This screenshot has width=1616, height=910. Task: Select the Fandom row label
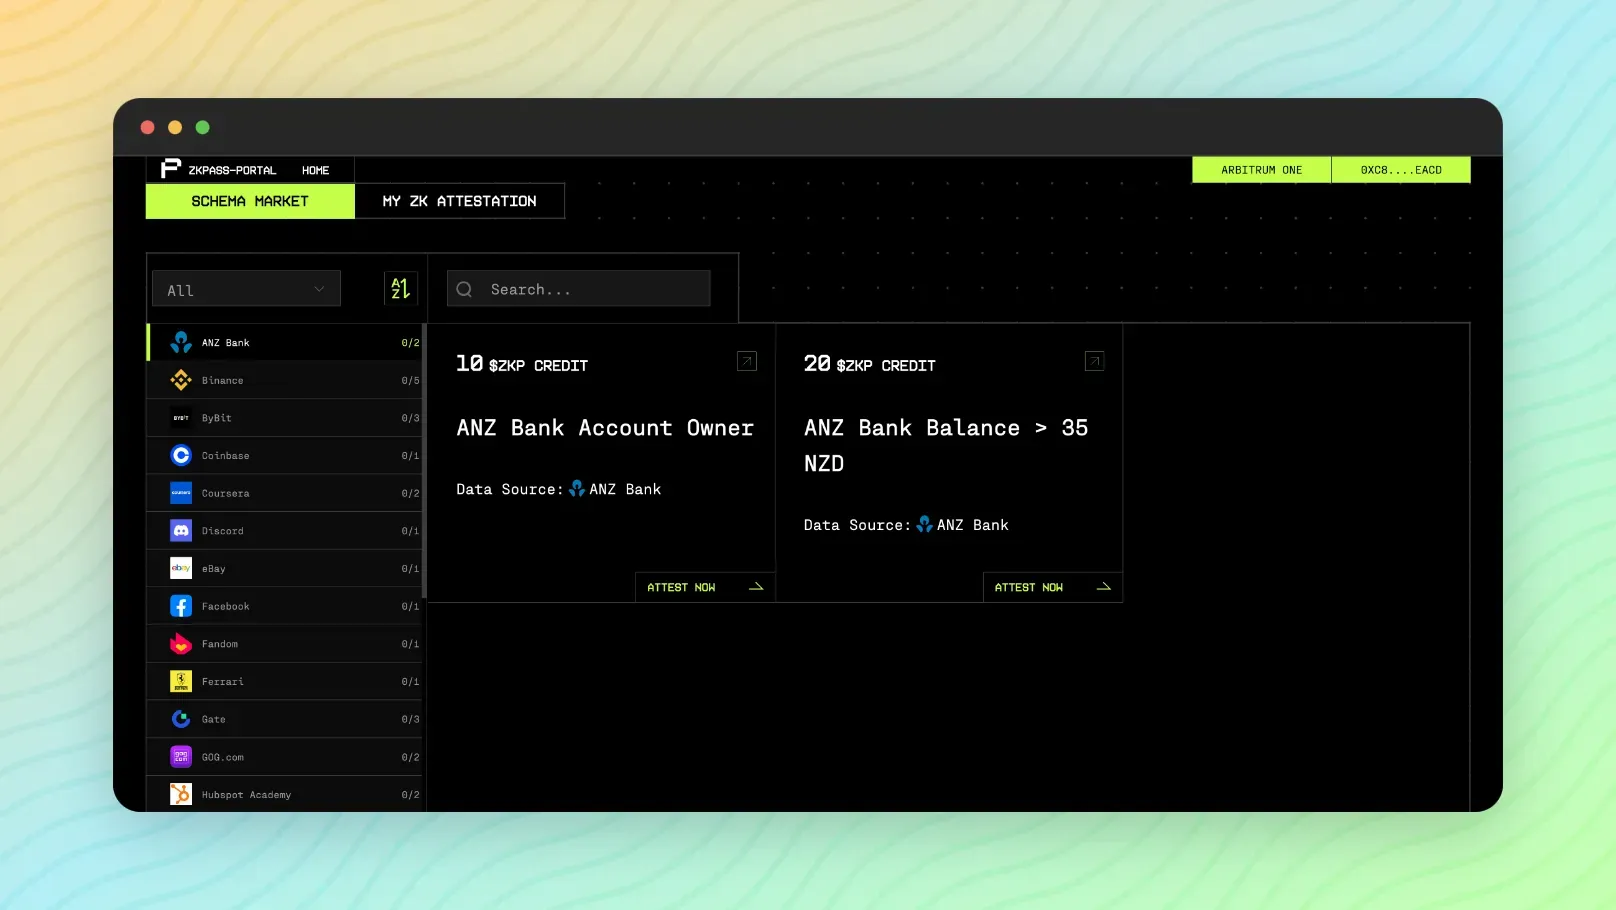[x=220, y=644]
